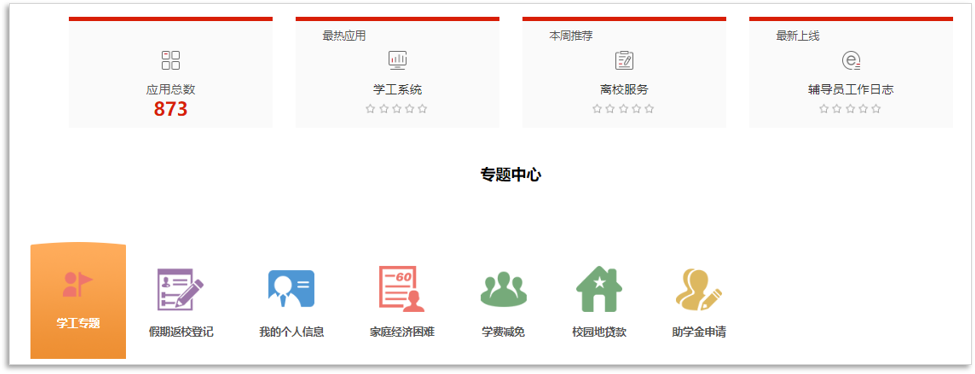Image resolution: width=975 pixels, height=374 pixels.
Task: Click the 应用总数 grid icon
Action: 170,60
